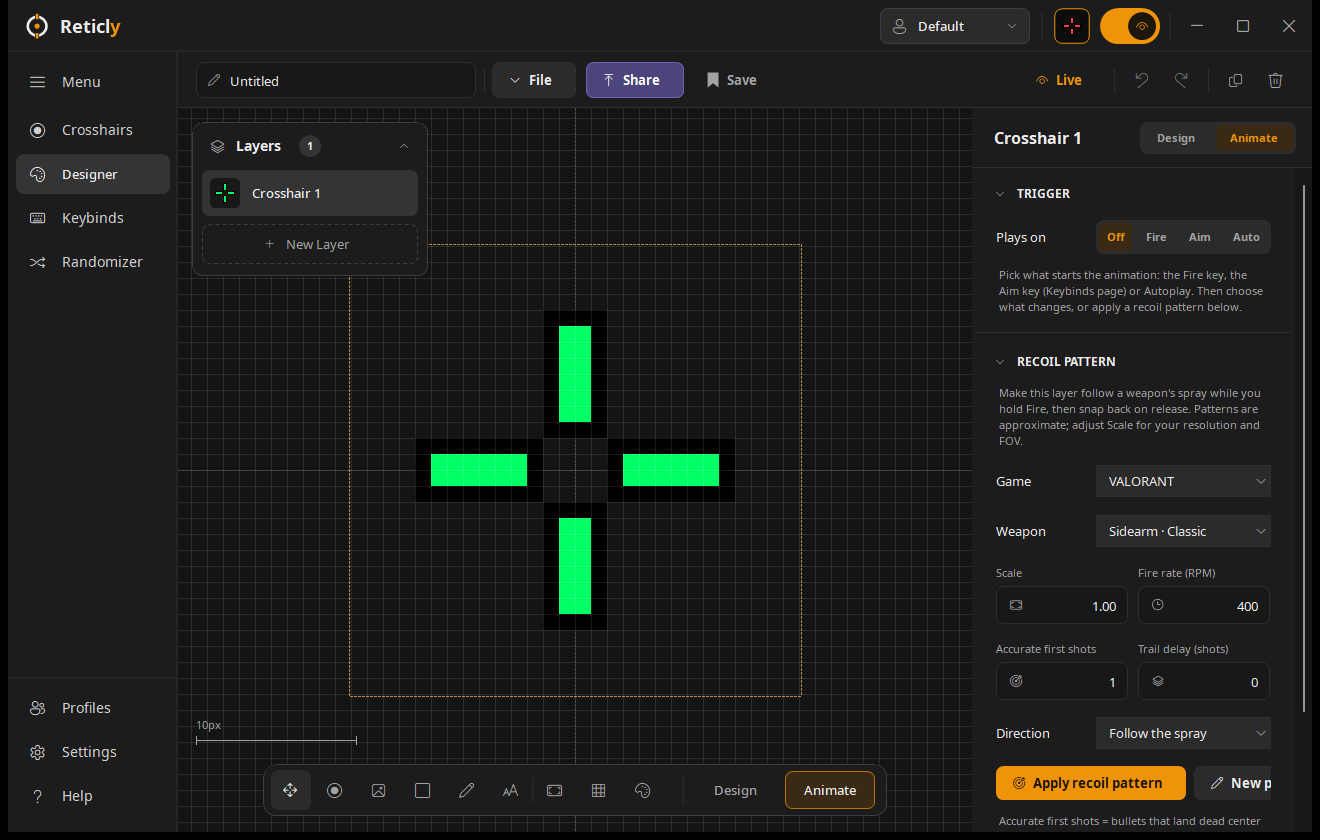Toggle the orange eye overlay switch

(1130, 26)
